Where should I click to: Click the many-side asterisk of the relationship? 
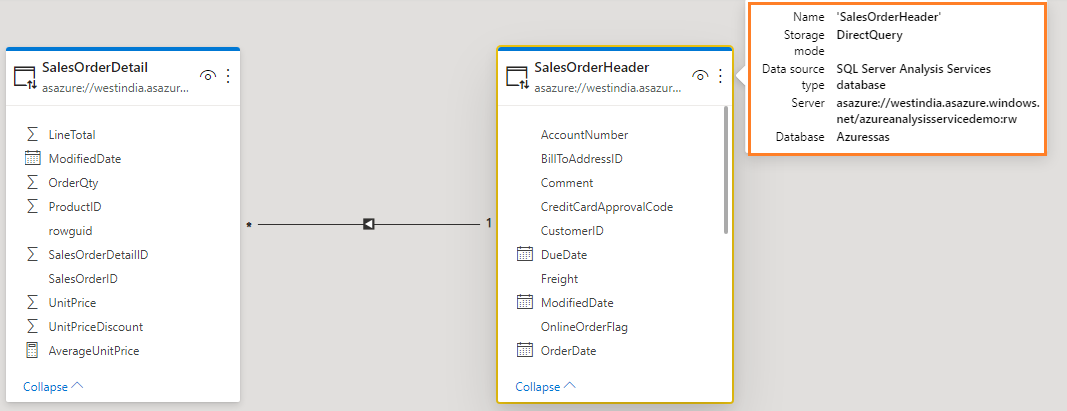(249, 225)
